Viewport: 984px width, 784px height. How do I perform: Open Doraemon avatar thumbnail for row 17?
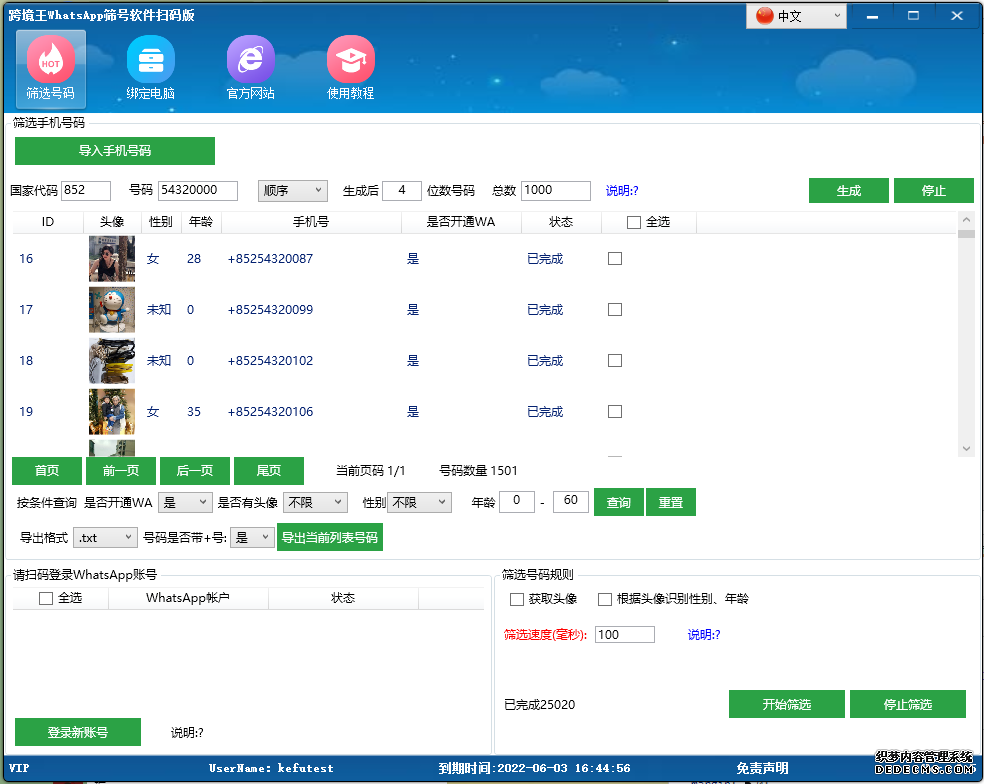tap(112, 309)
